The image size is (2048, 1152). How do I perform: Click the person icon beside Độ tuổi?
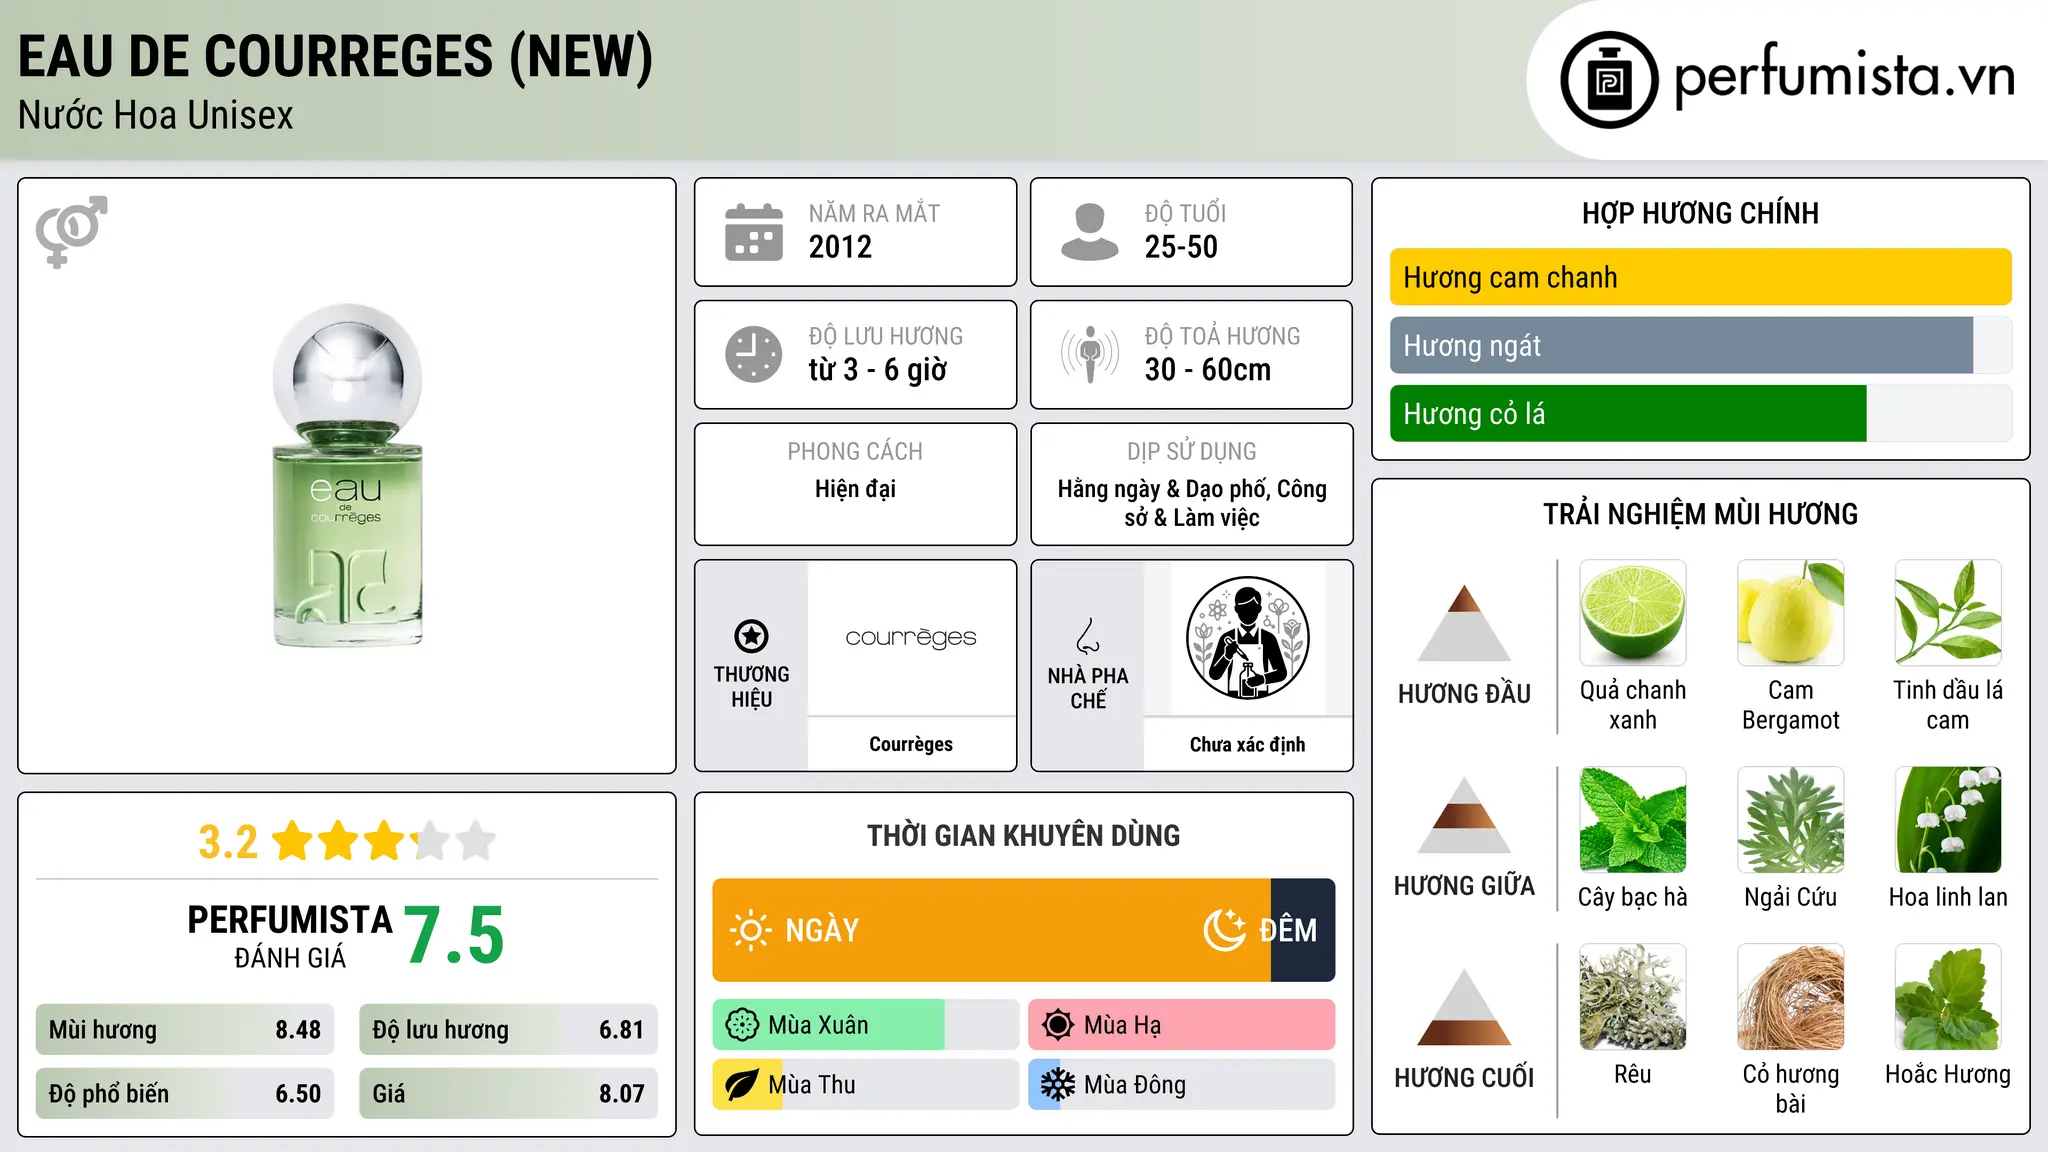coord(1090,232)
